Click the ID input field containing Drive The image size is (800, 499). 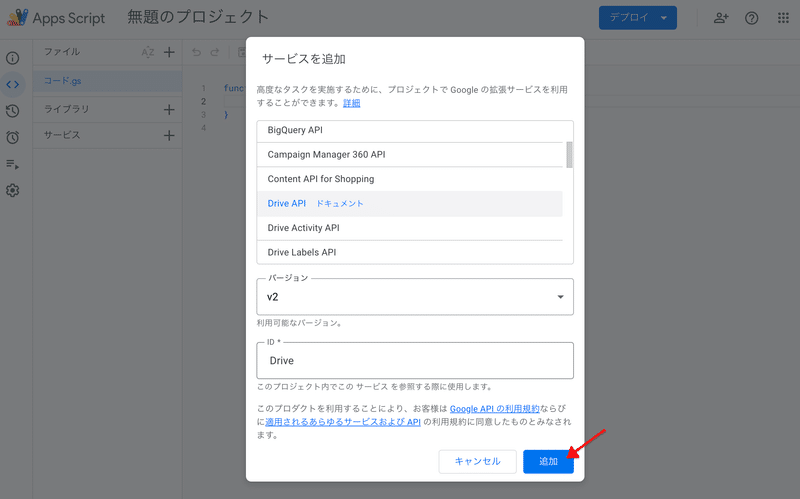coord(415,361)
